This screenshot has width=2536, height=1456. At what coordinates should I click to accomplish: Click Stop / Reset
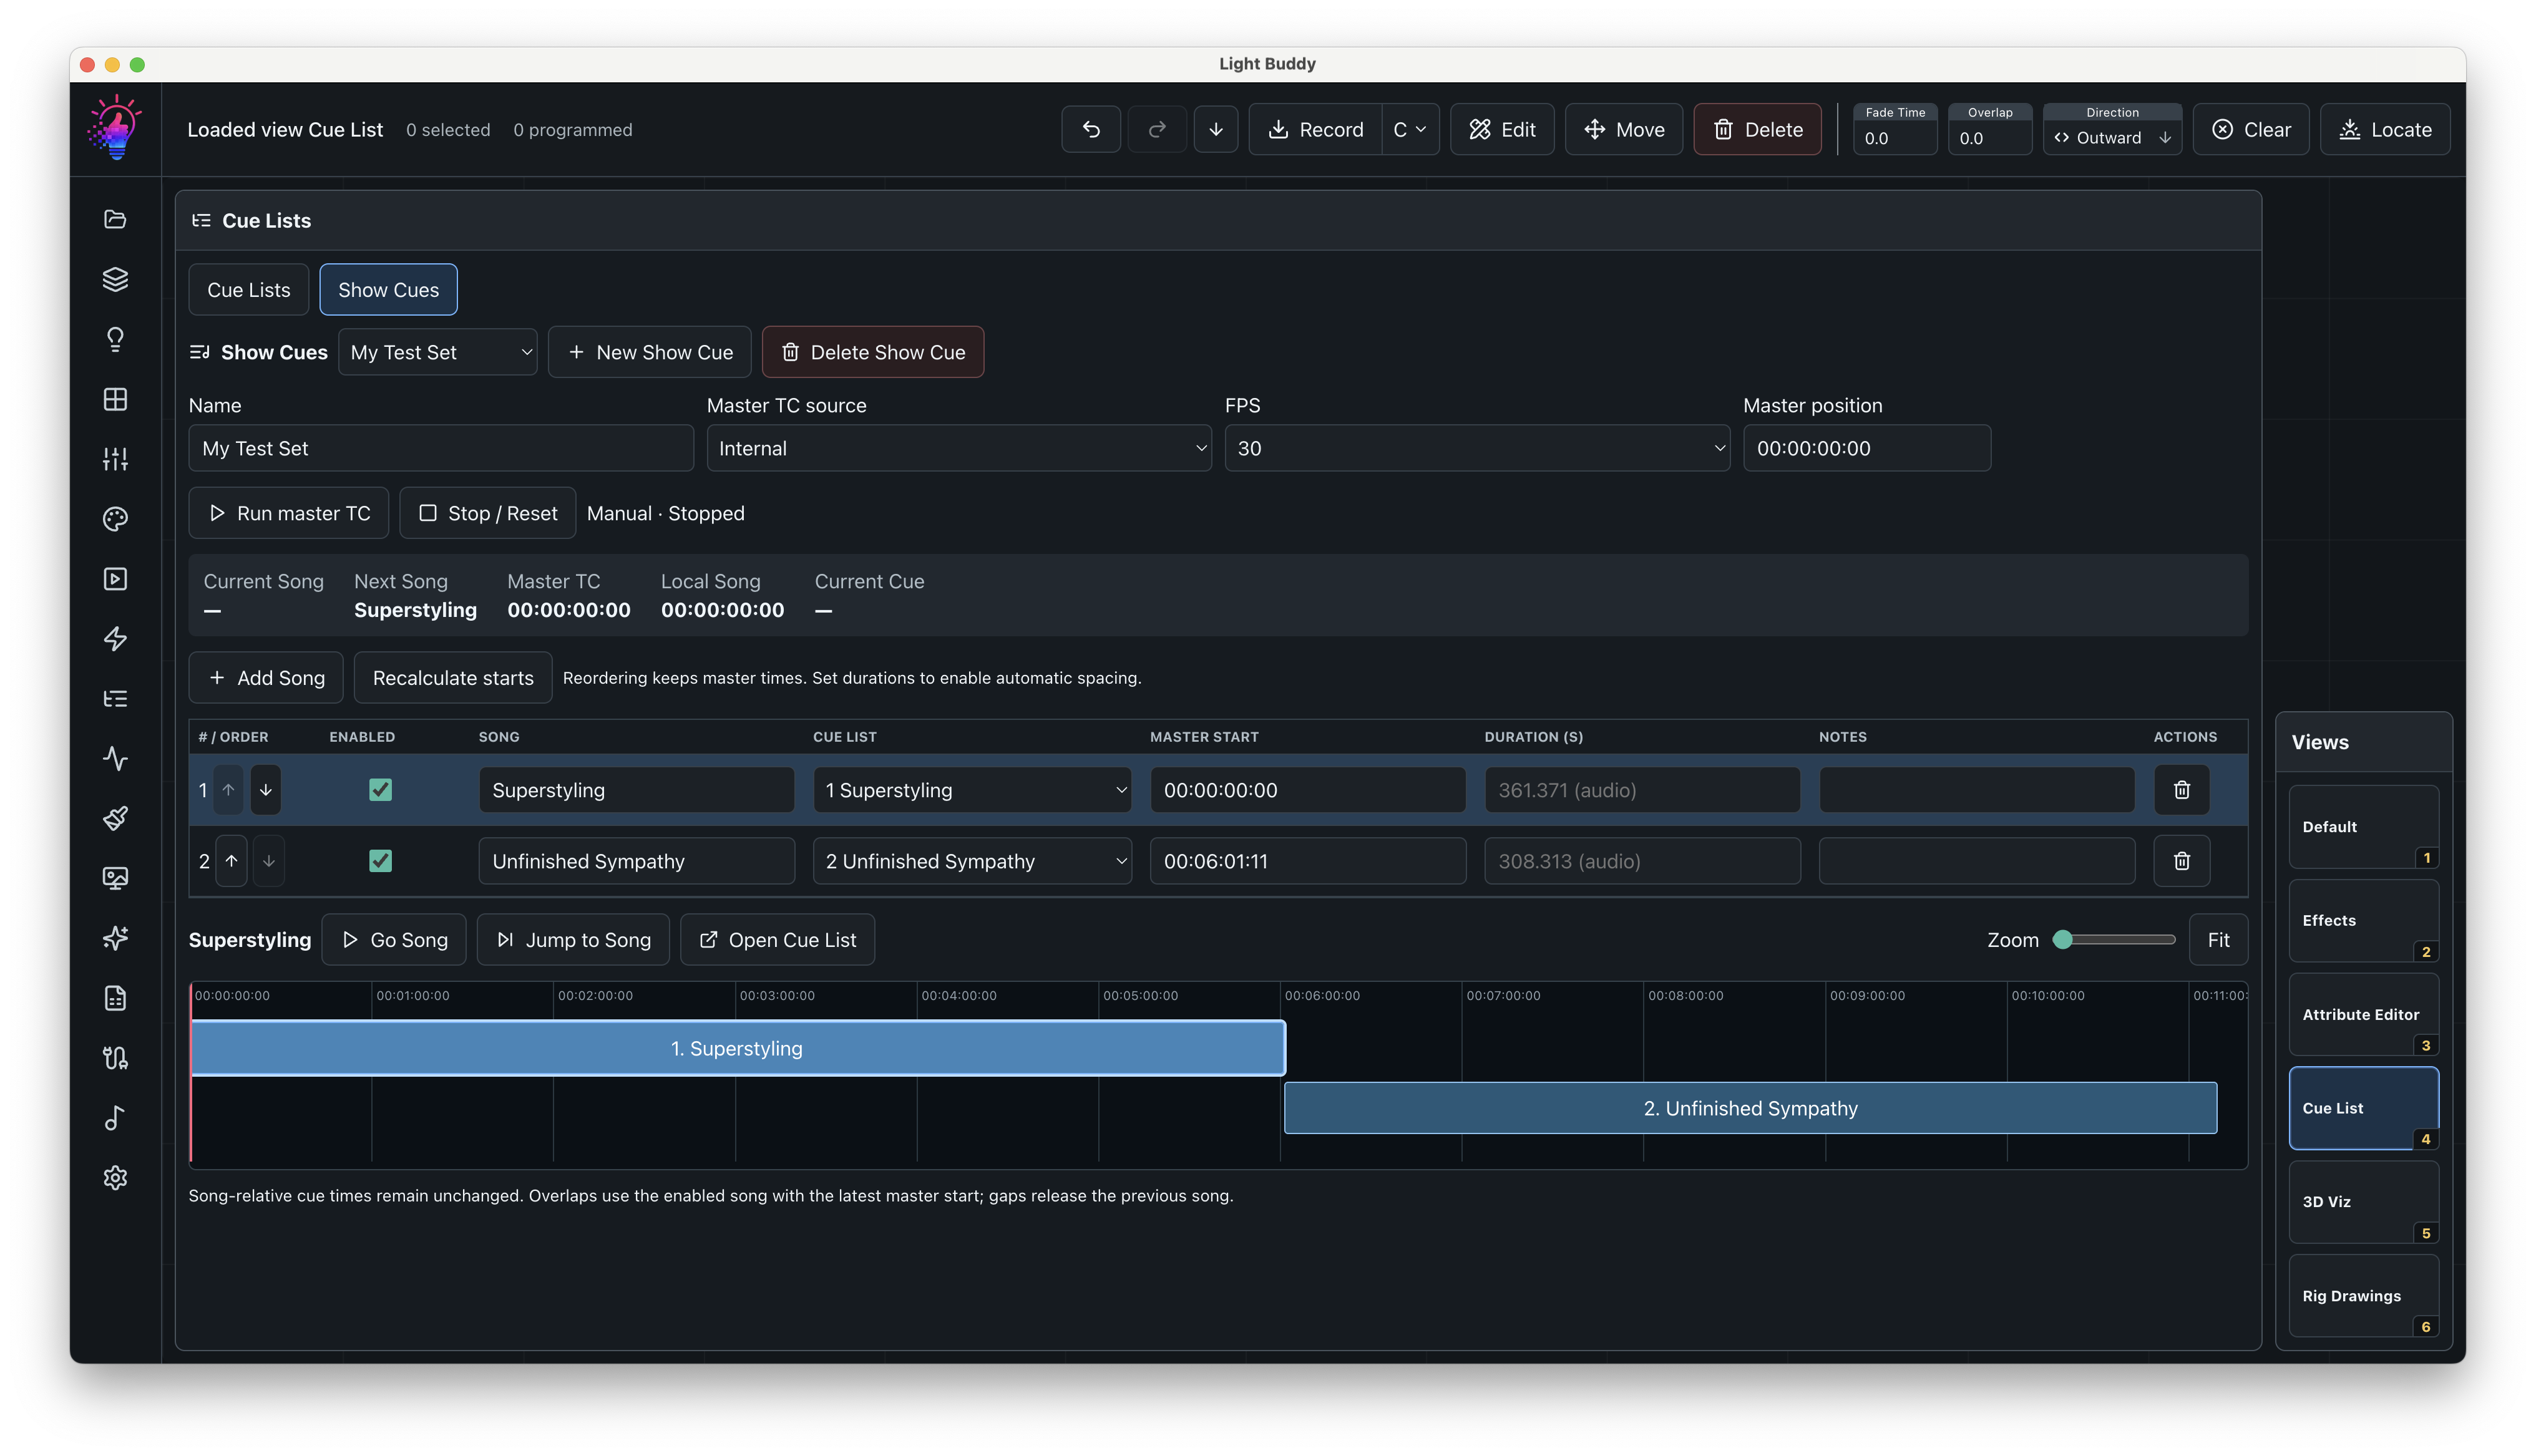[x=488, y=513]
